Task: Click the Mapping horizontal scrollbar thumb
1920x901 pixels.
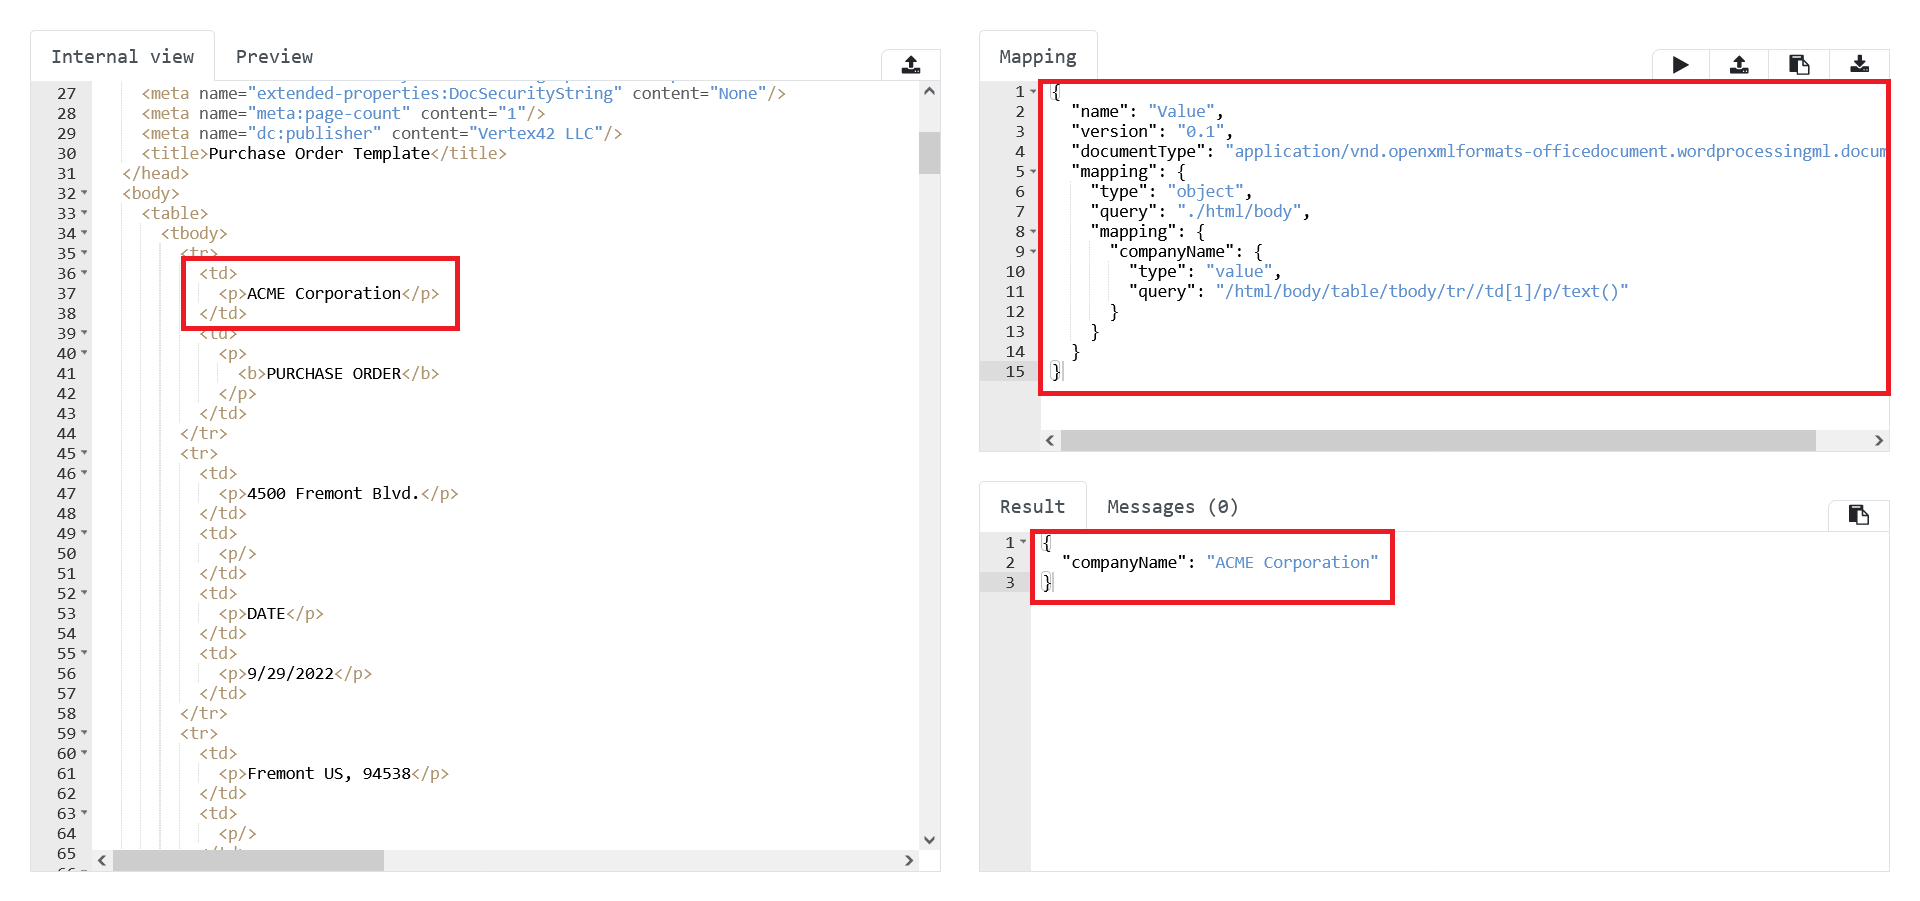Action: (1438, 441)
